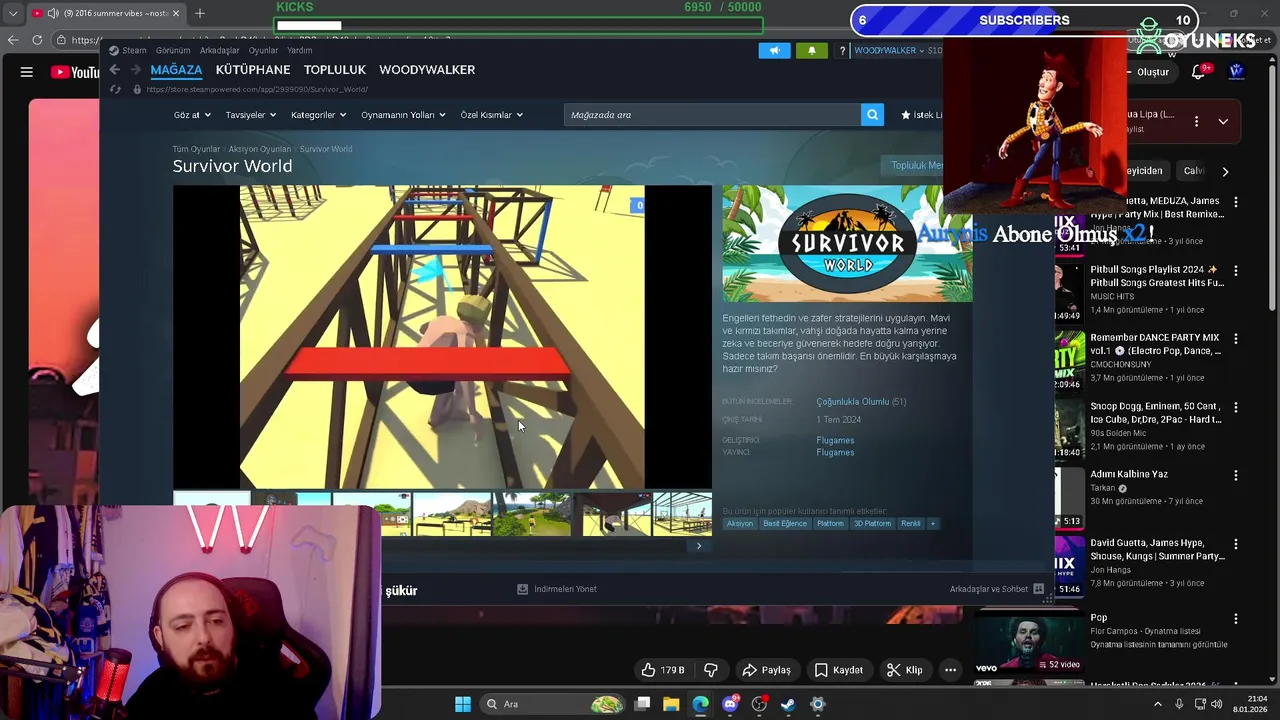The height and width of the screenshot is (720, 1280).
Task: Open YouTube notifications bell
Action: click(1198, 72)
